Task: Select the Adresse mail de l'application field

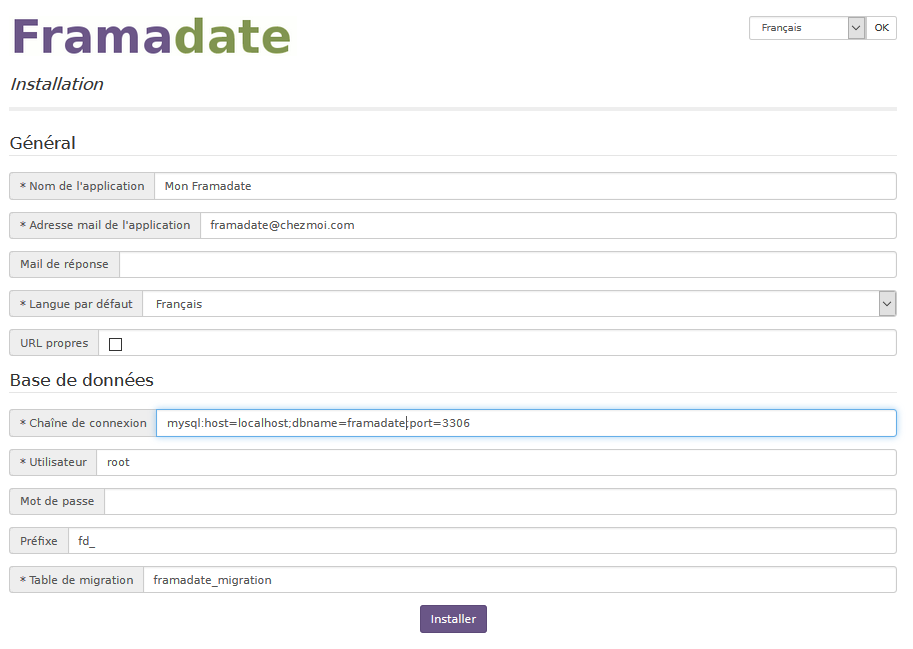Action: tap(548, 225)
